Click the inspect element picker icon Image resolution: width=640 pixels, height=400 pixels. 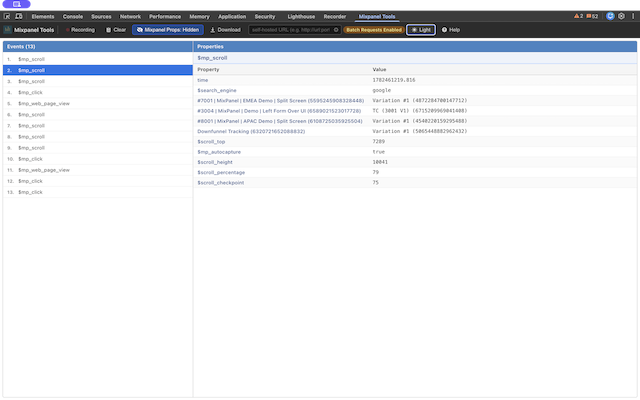tap(7, 16)
